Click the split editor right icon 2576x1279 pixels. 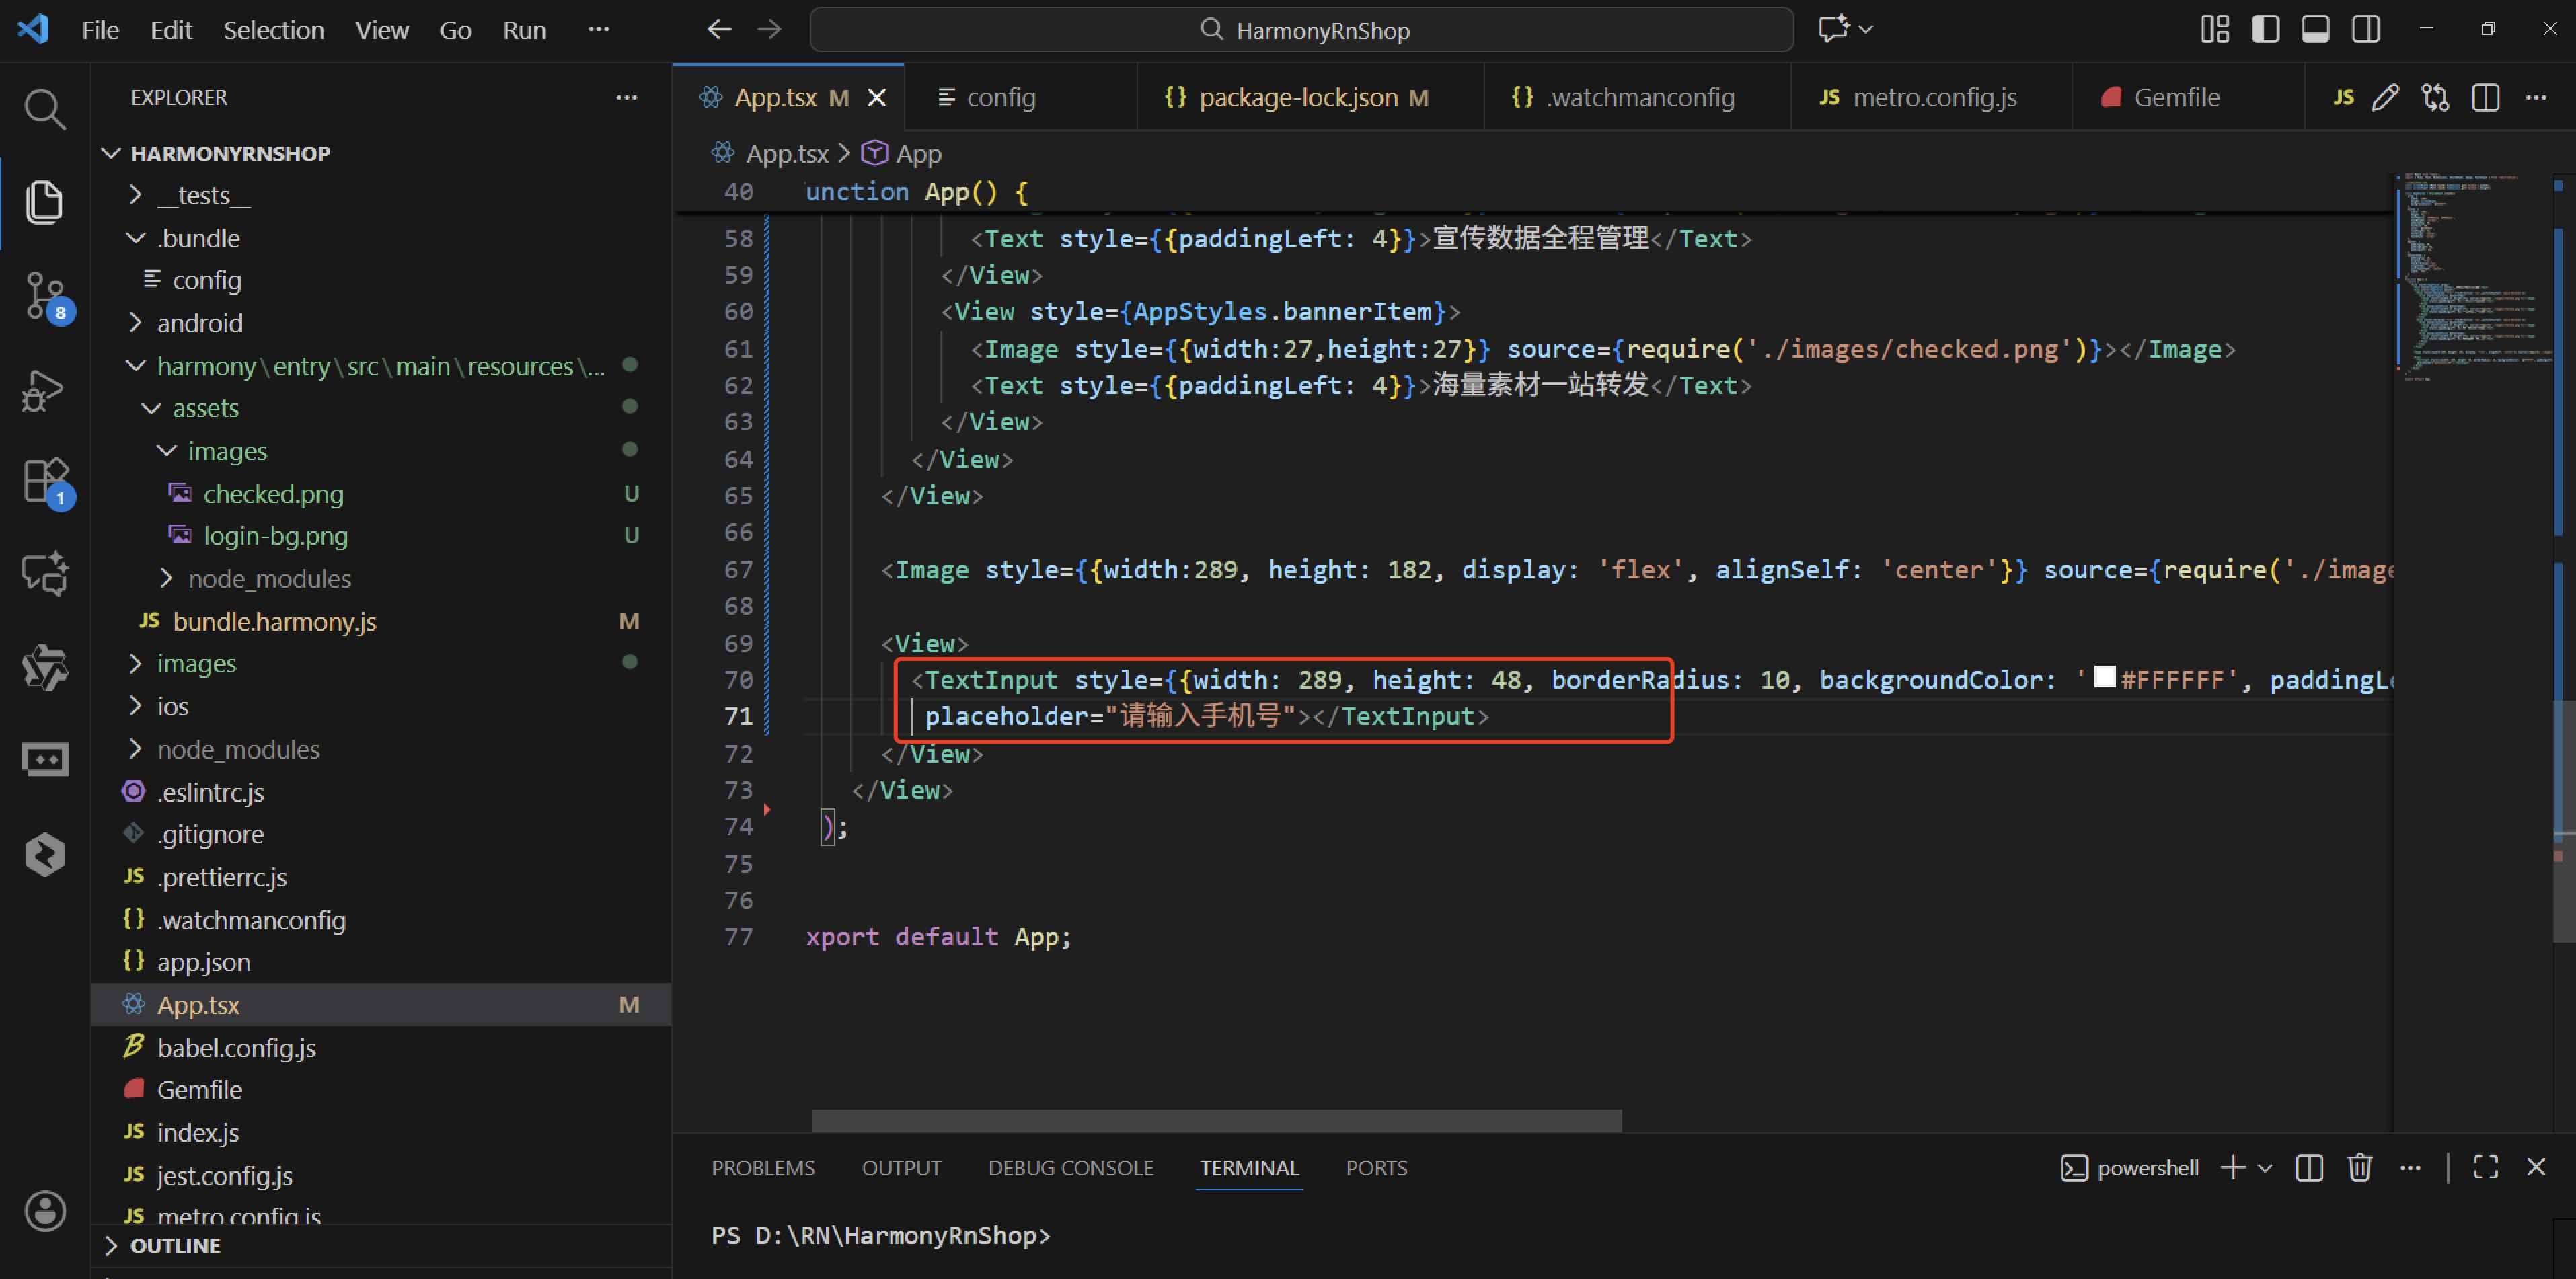[2485, 97]
